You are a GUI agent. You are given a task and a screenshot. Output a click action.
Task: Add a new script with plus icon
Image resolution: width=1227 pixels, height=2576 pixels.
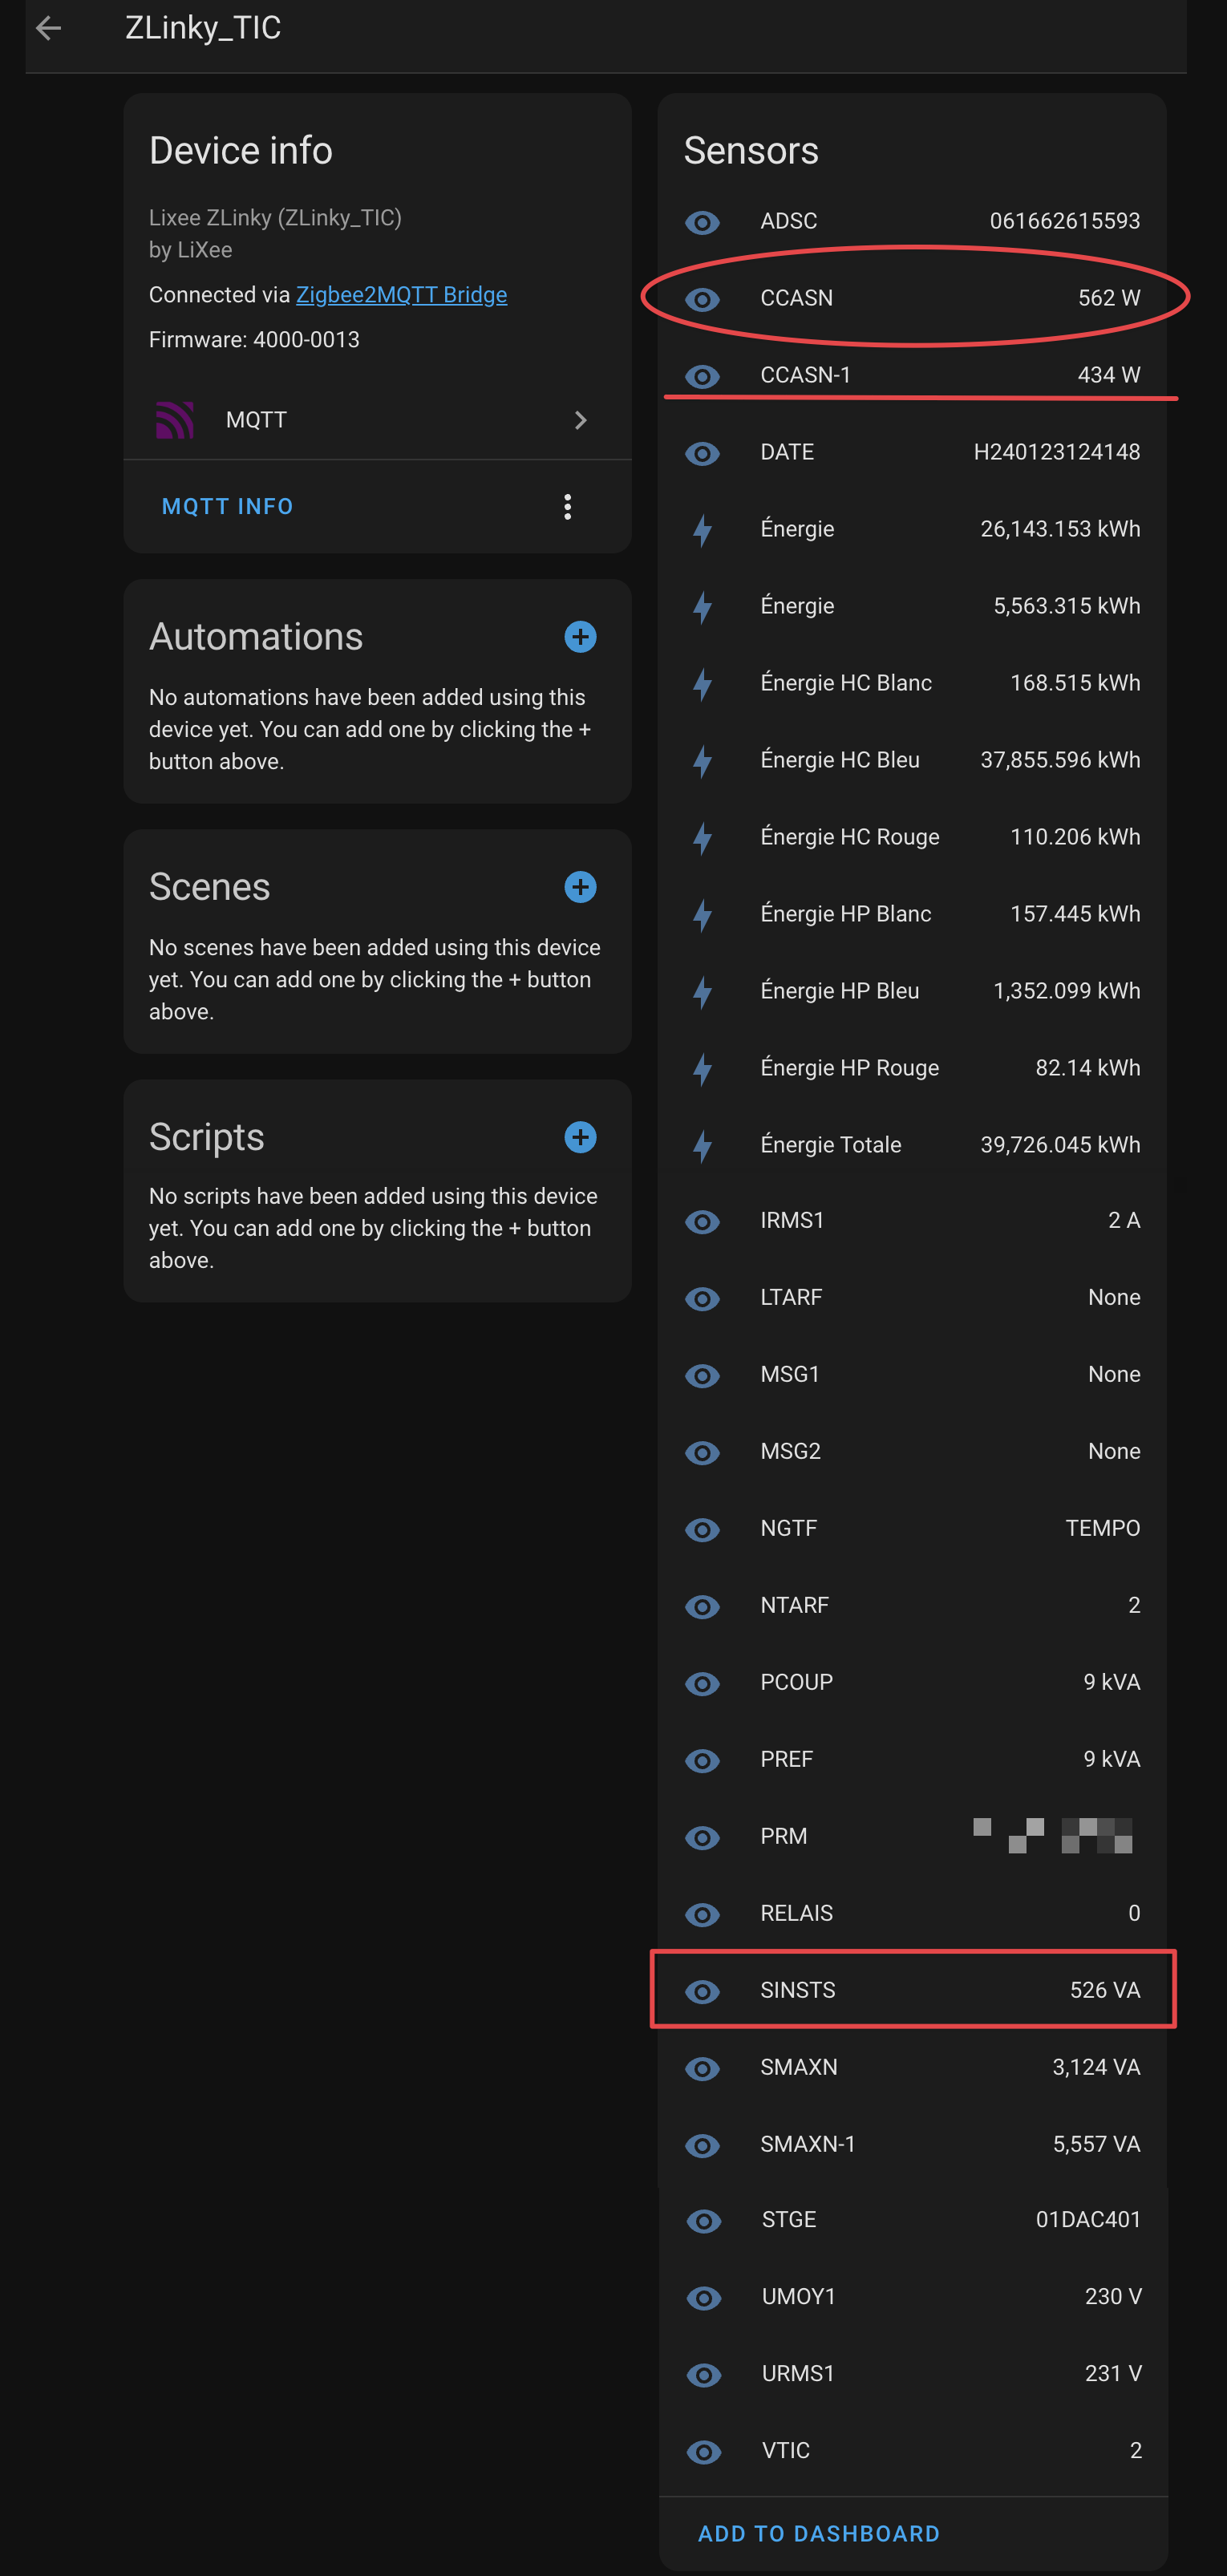coord(580,1137)
